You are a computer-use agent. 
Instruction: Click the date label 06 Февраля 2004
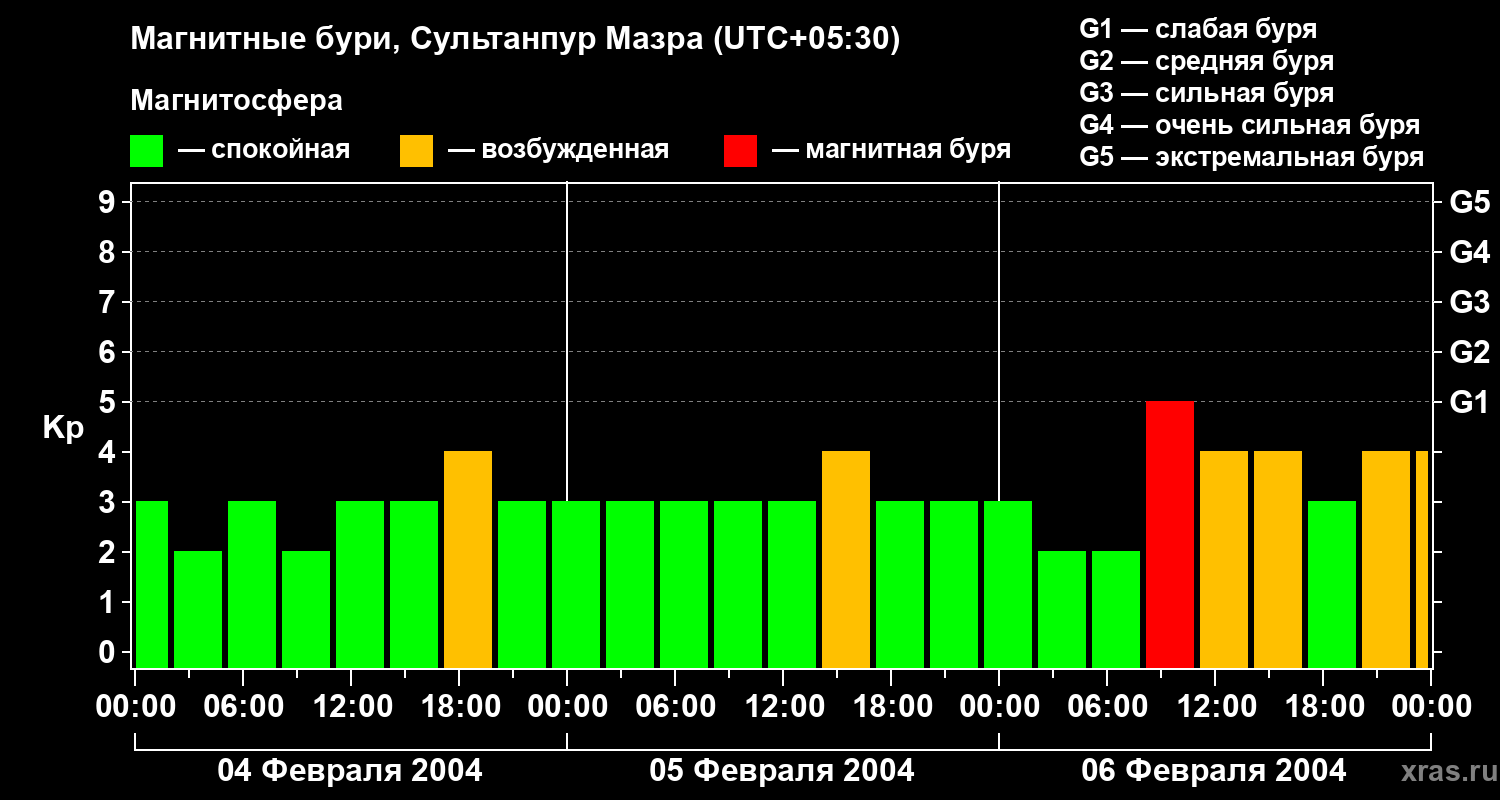point(1214,771)
